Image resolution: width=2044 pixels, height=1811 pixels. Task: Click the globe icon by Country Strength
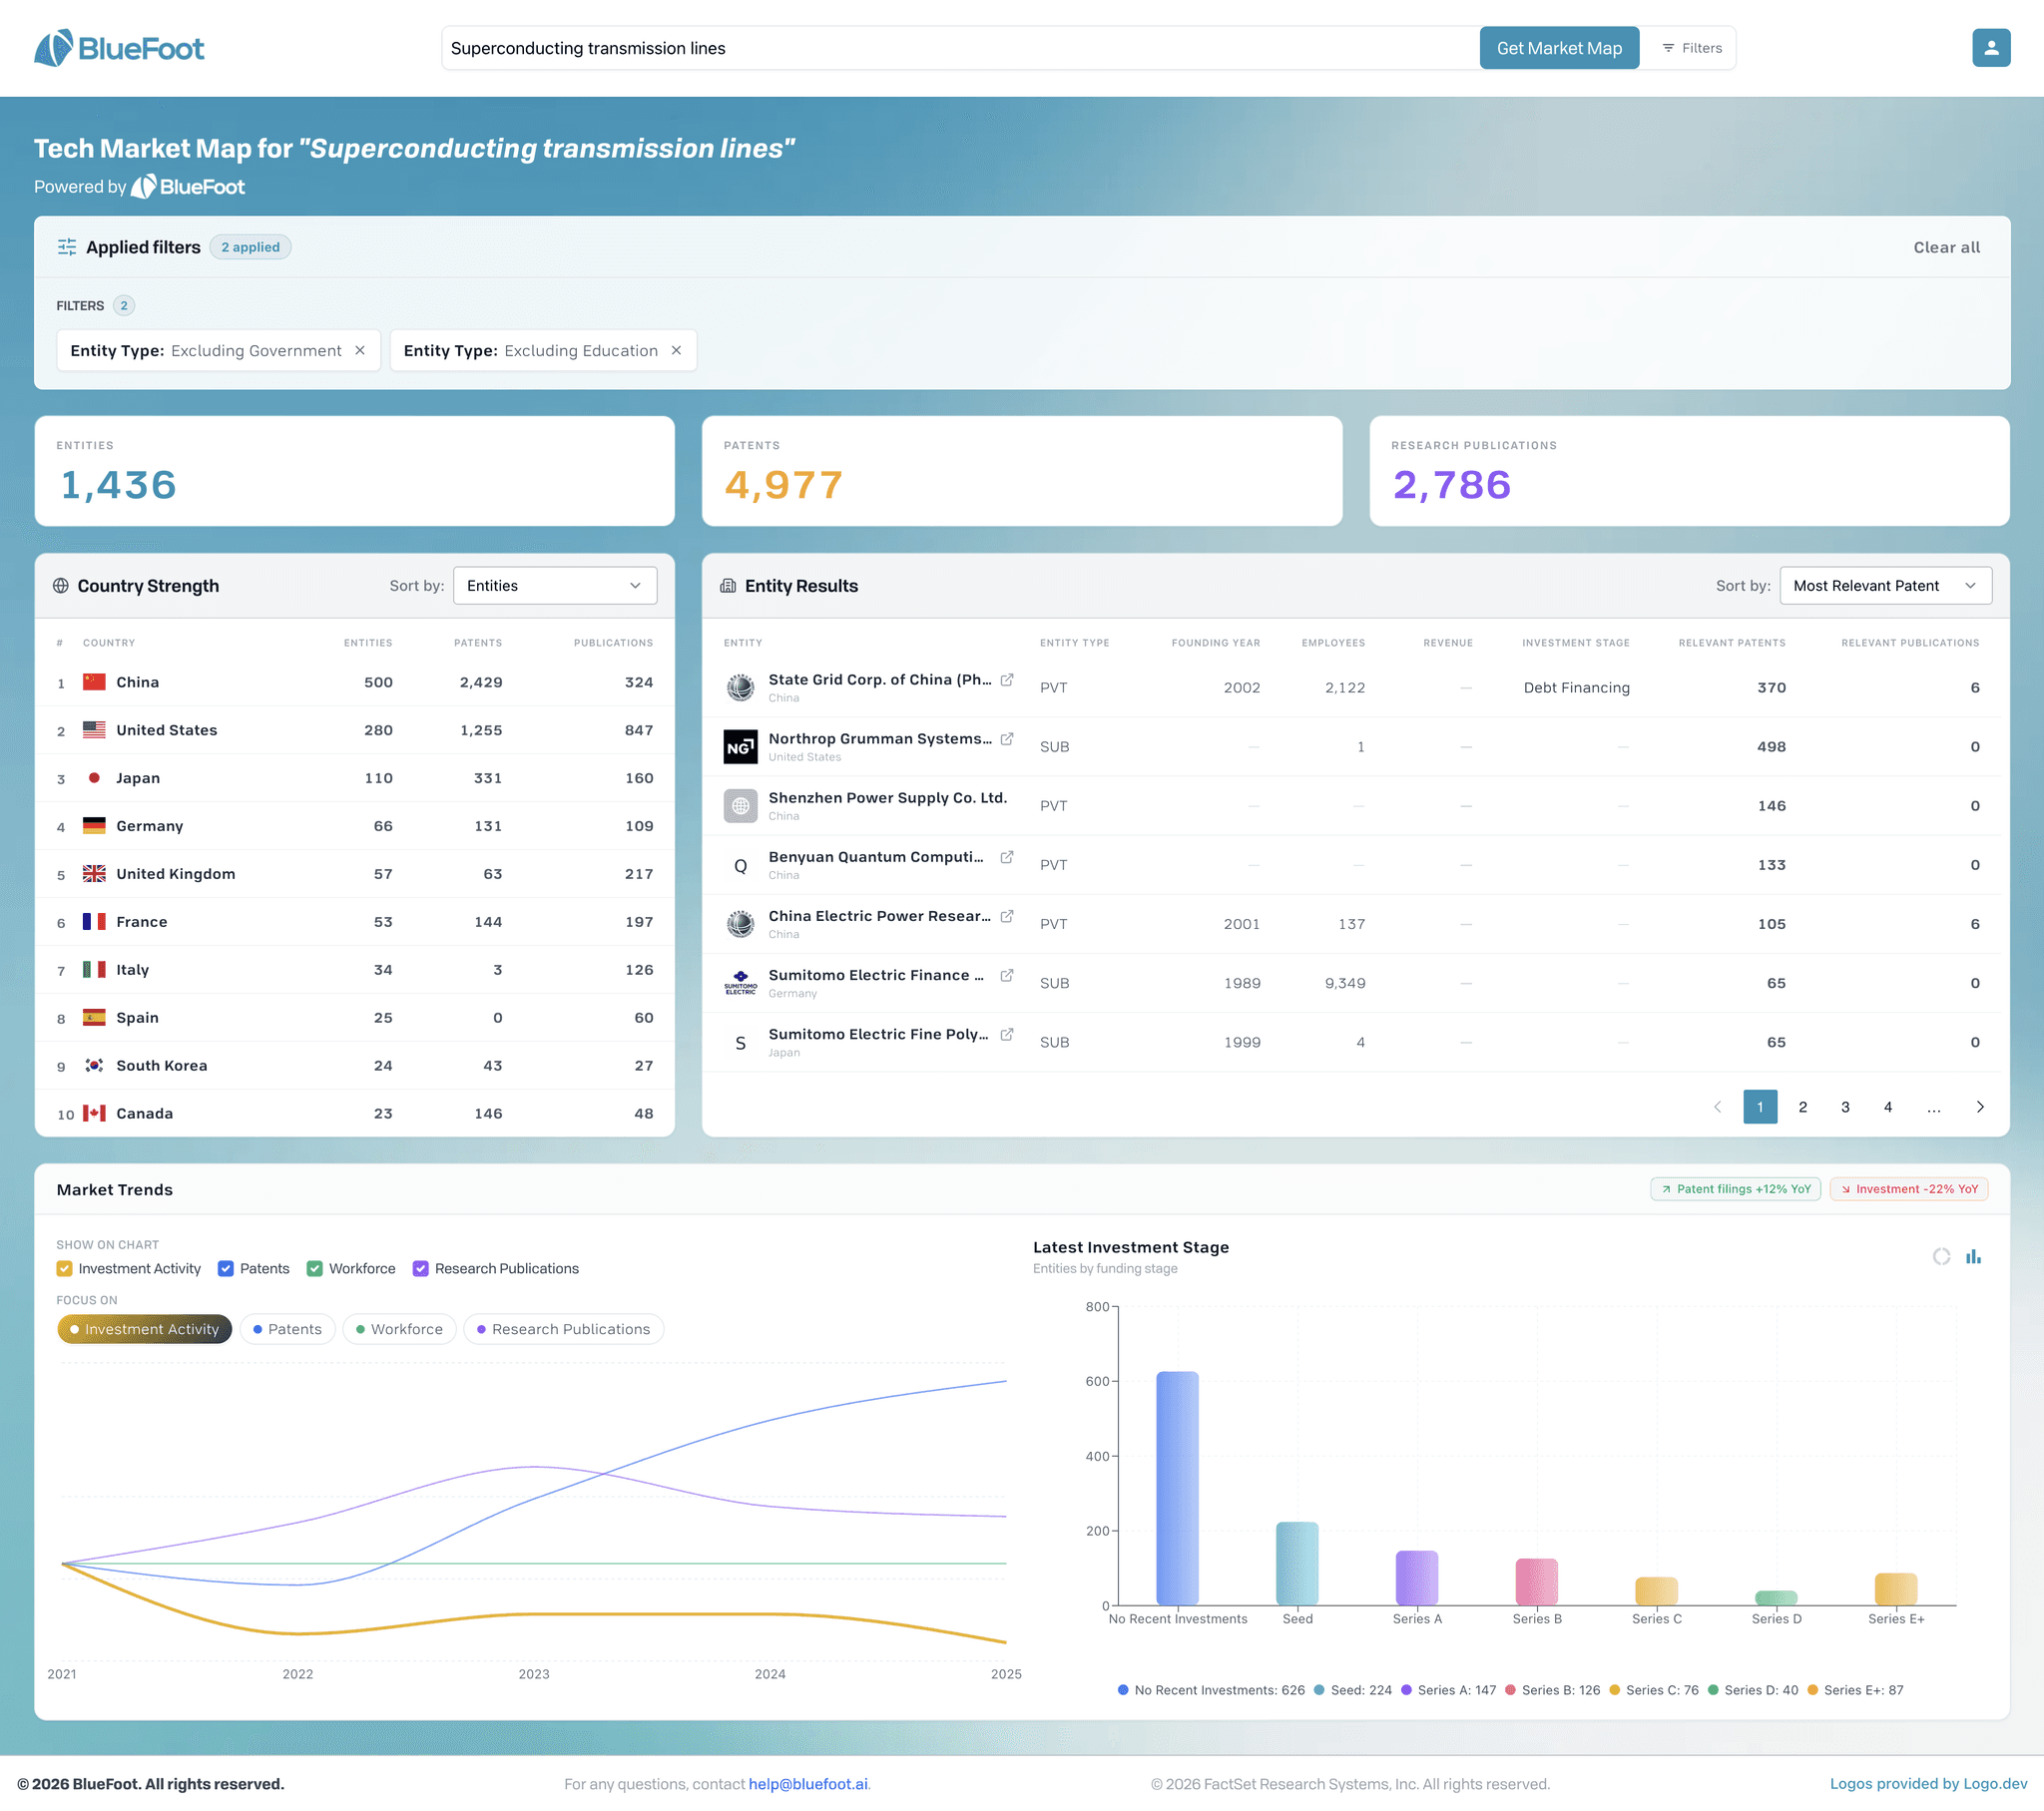click(x=61, y=586)
